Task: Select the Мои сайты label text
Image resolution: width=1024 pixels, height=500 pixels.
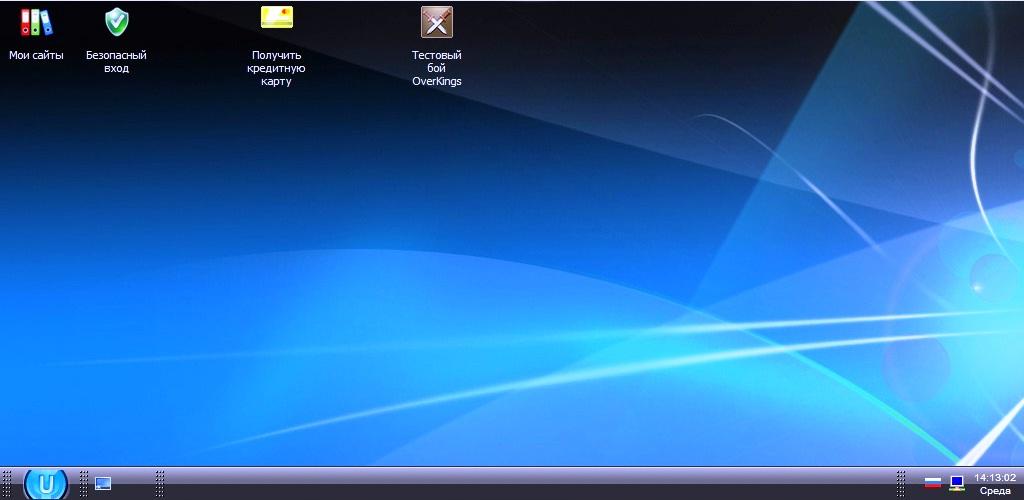Action: (x=37, y=55)
